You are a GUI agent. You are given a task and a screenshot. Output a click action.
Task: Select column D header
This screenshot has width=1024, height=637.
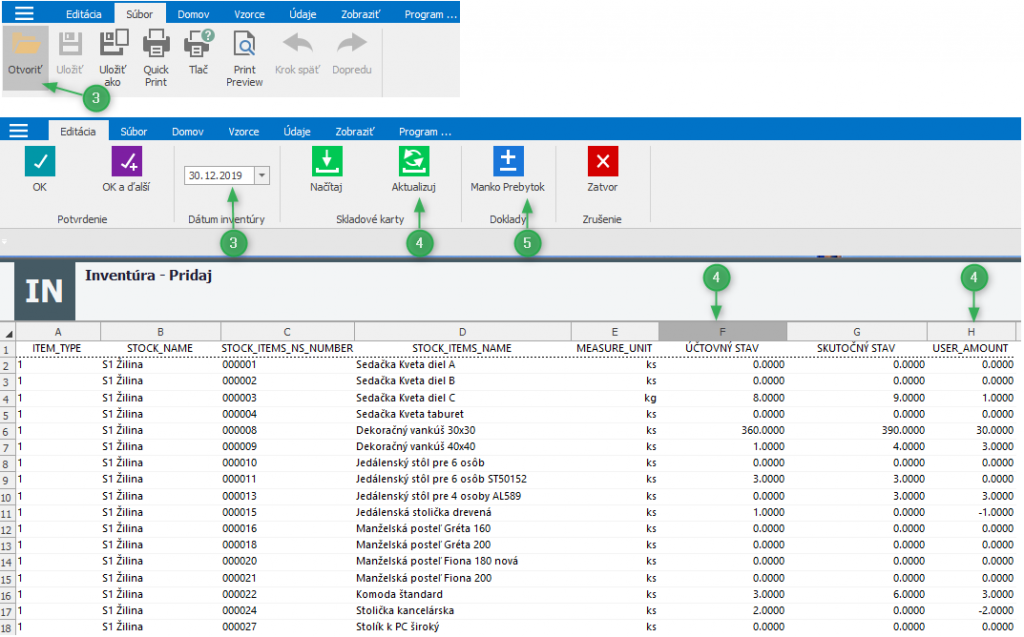[462, 331]
